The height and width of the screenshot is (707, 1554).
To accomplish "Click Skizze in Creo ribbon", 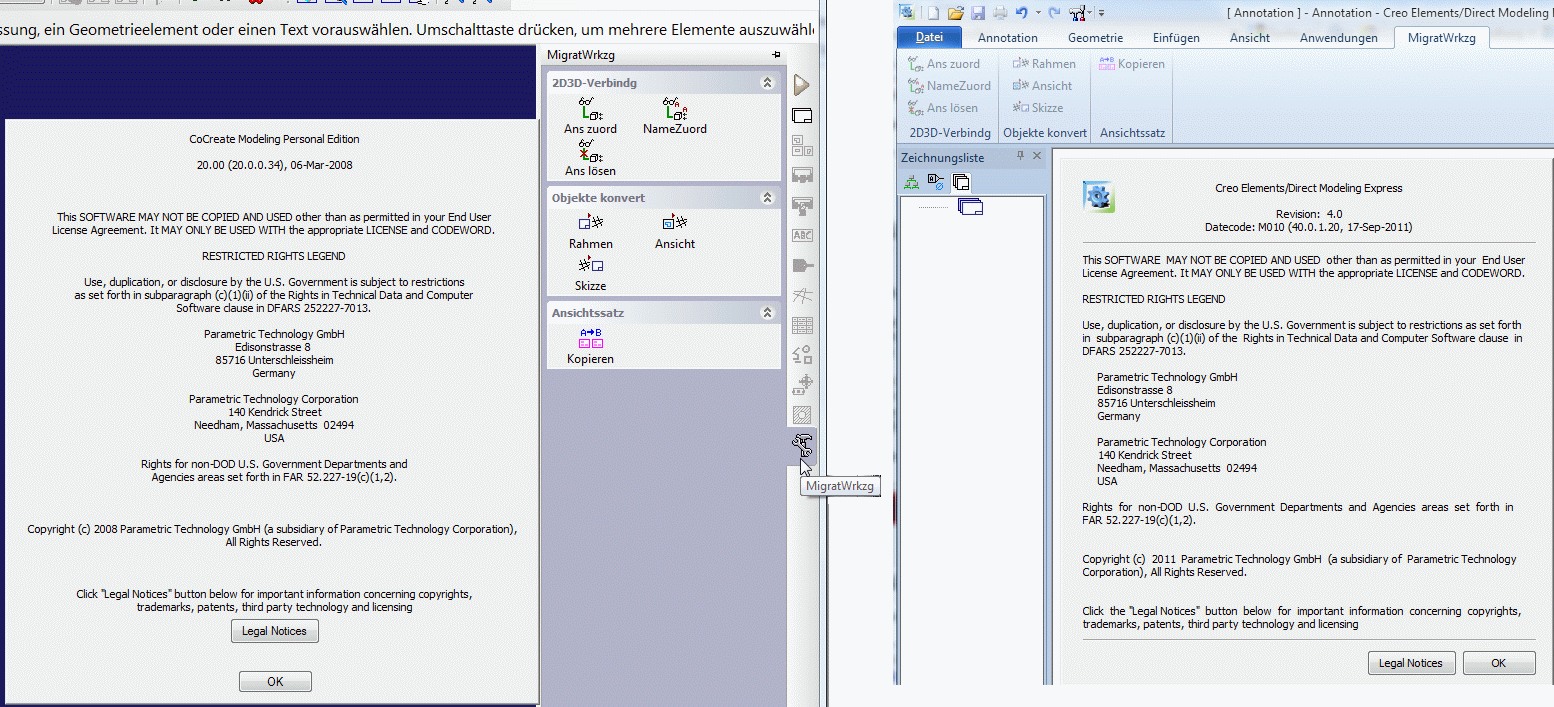I will pyautogui.click(x=1038, y=108).
